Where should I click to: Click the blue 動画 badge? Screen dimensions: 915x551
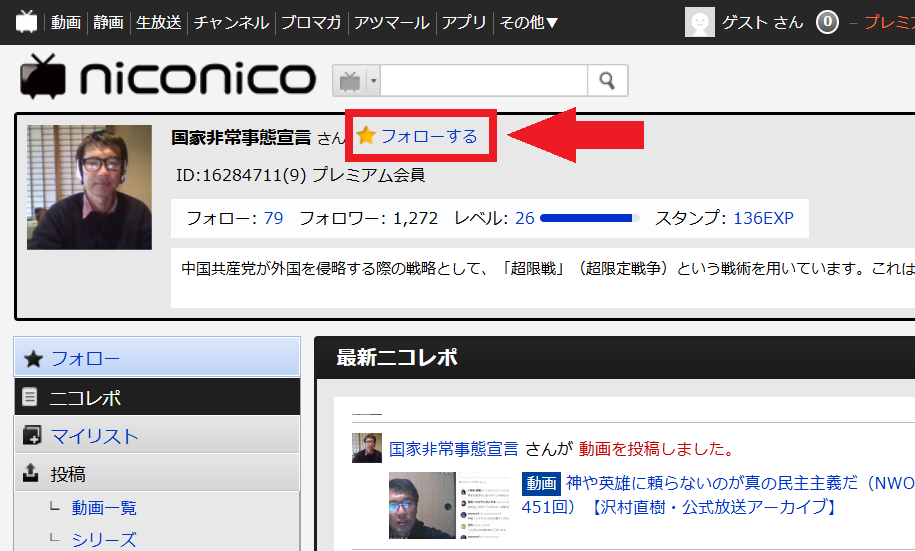click(x=541, y=483)
